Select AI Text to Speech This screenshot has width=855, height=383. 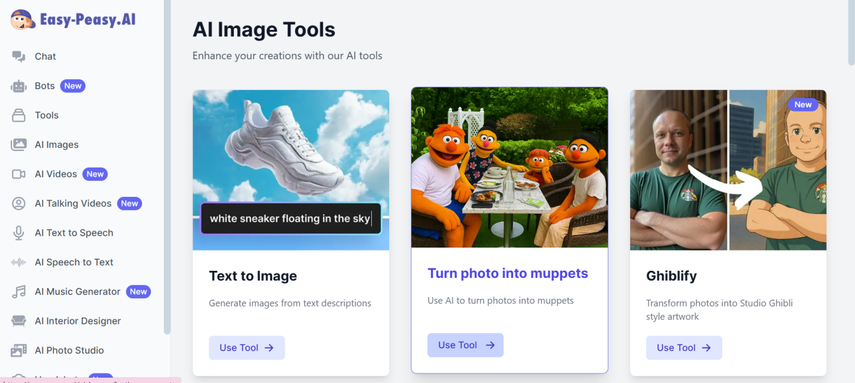point(74,233)
